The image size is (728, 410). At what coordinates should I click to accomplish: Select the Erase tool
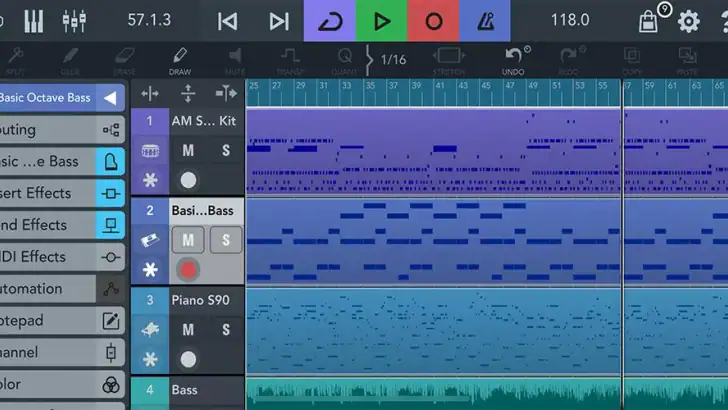[124, 61]
